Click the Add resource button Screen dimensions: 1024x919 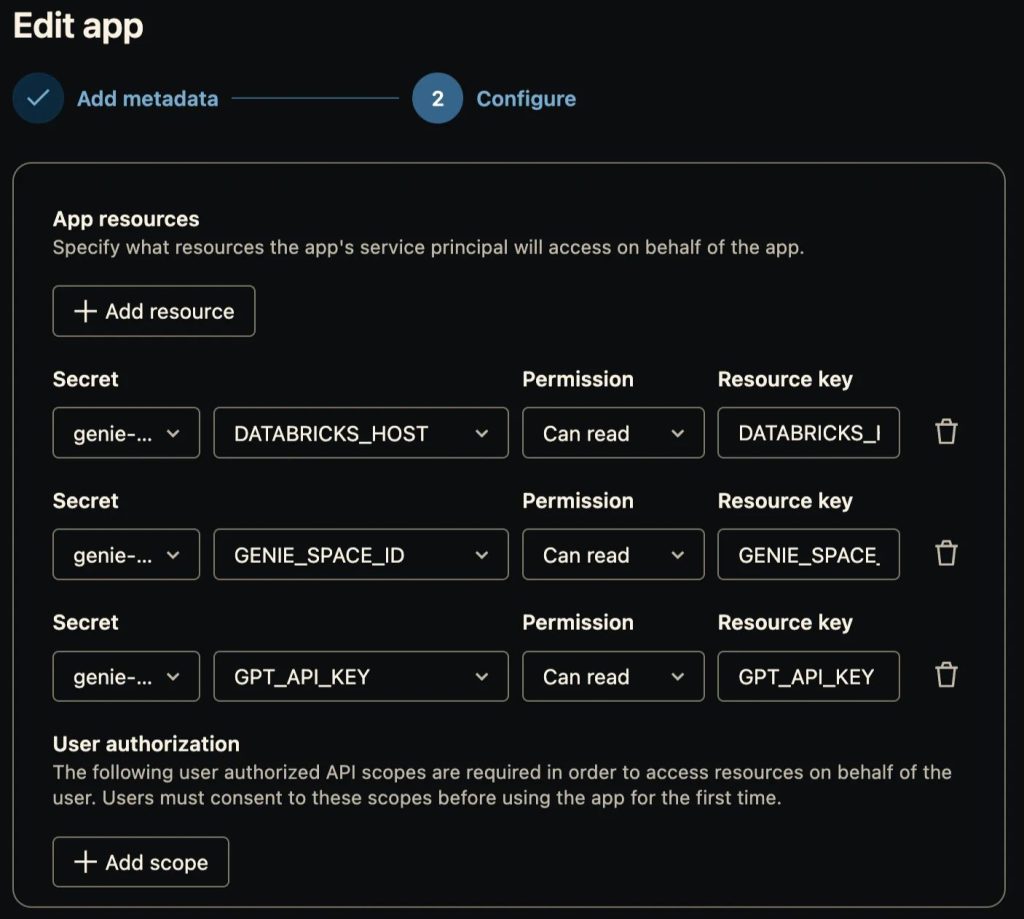click(x=153, y=310)
